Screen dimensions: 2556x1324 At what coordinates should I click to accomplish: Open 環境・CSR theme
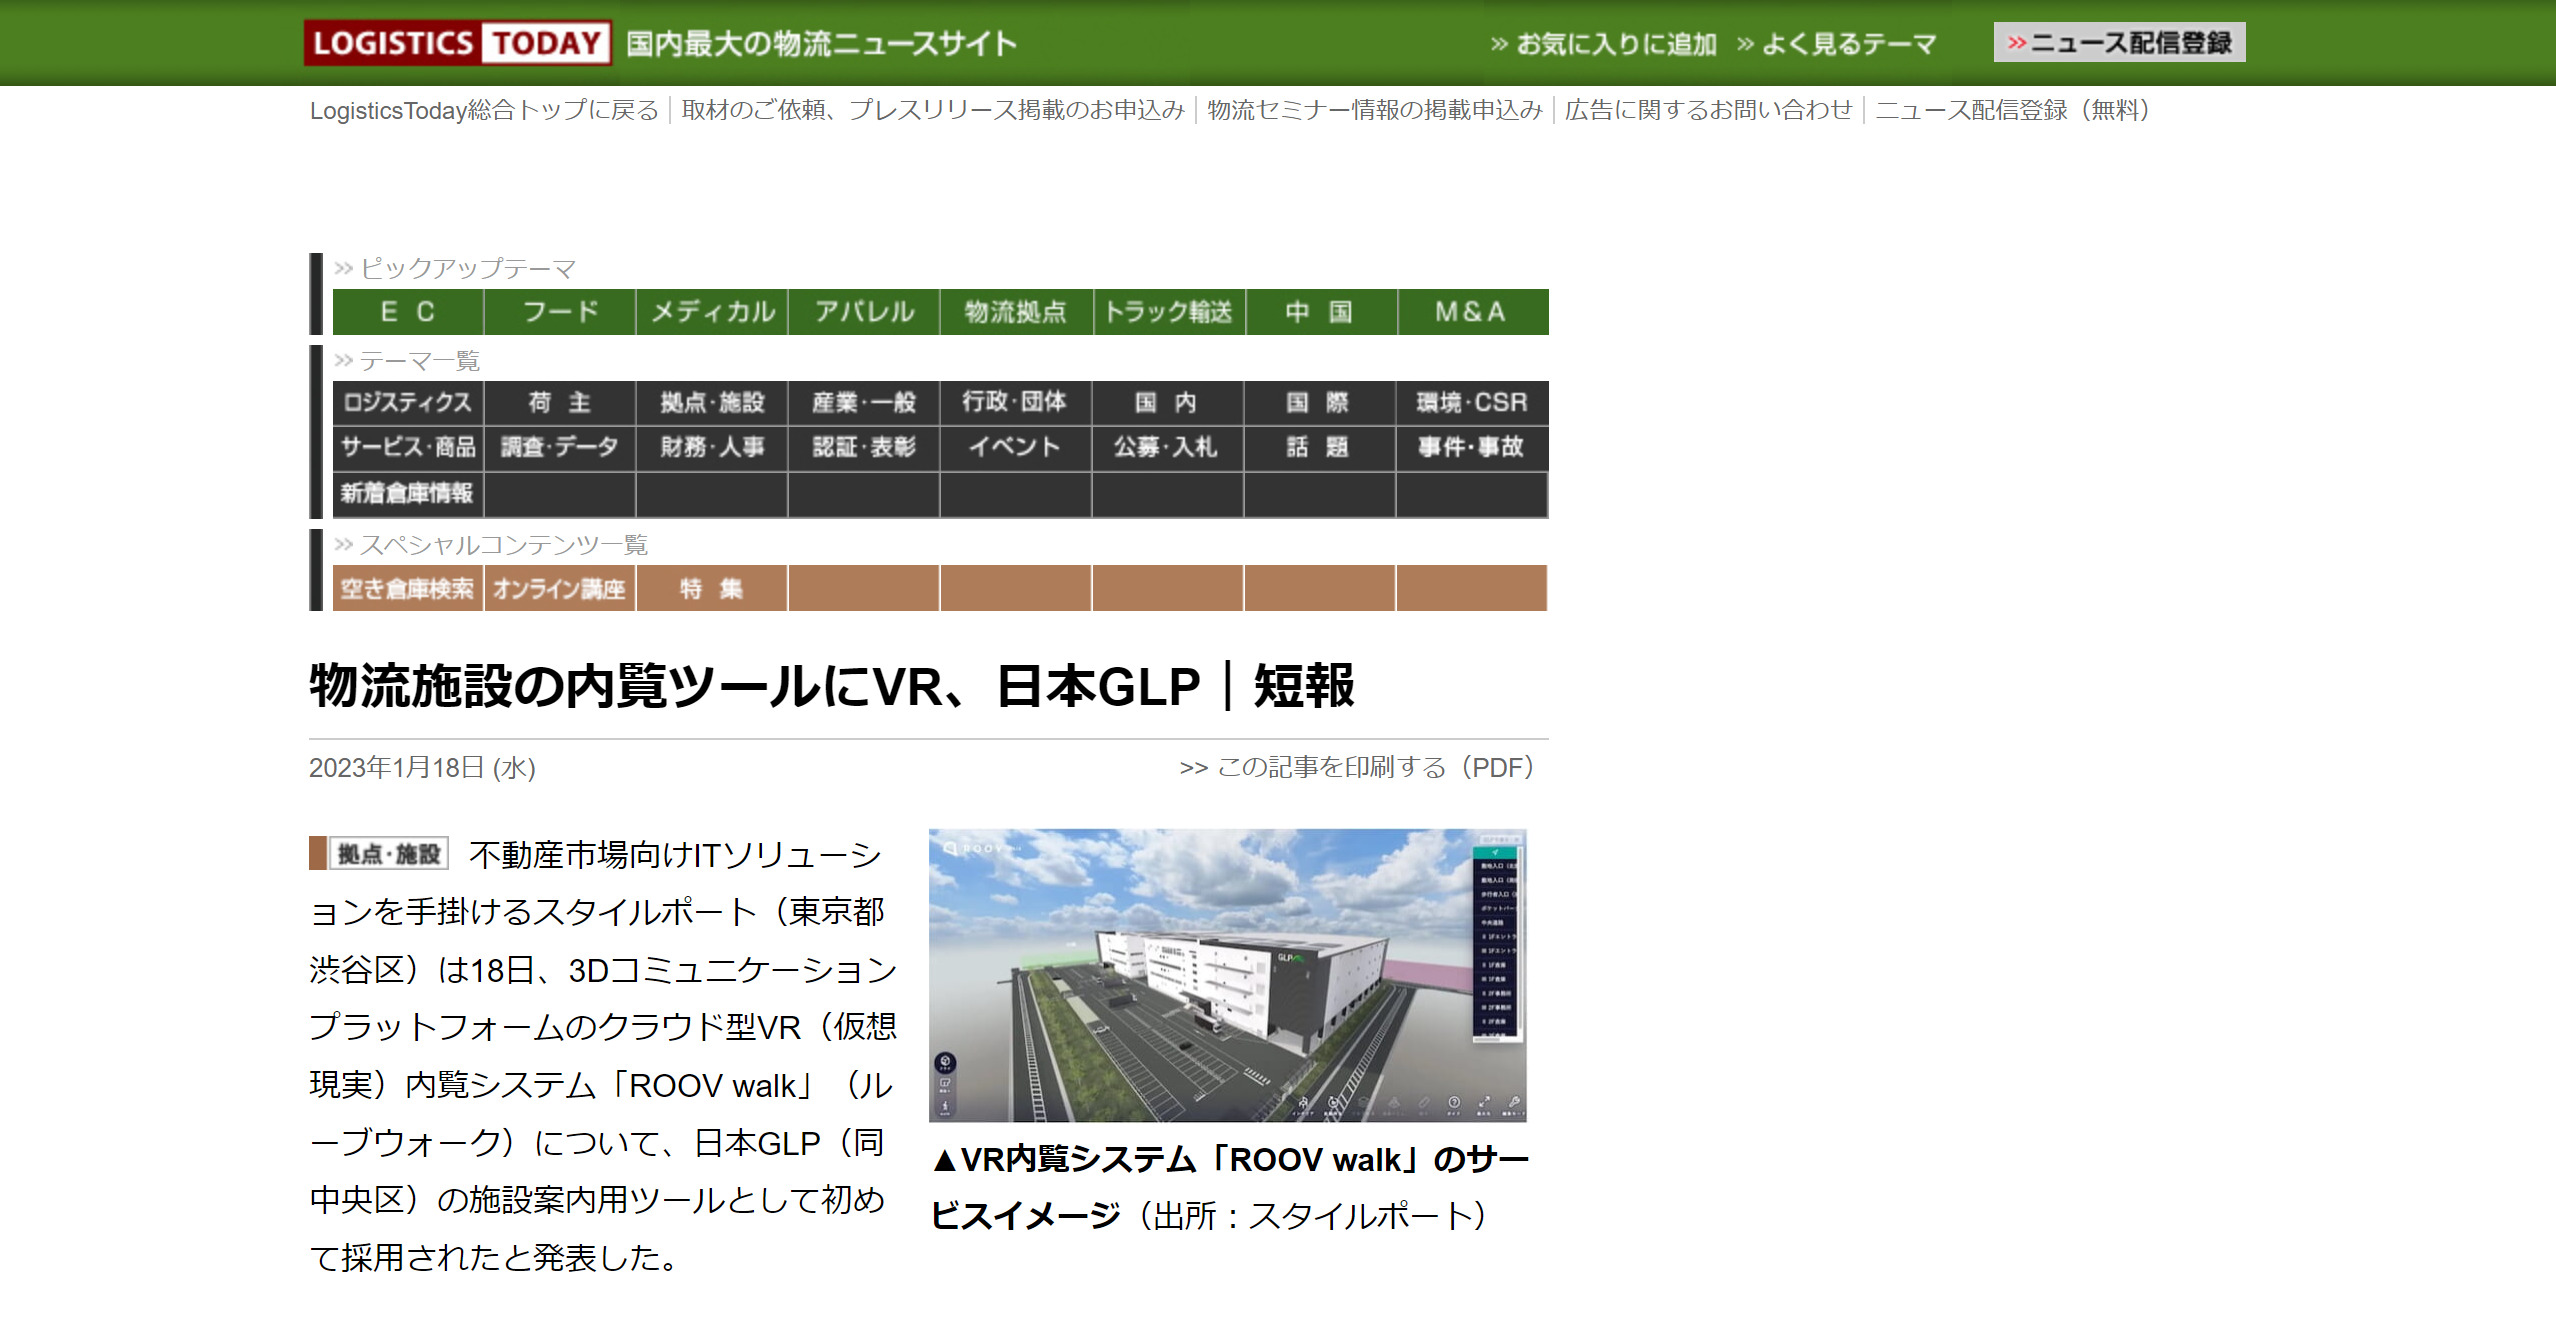1472,402
